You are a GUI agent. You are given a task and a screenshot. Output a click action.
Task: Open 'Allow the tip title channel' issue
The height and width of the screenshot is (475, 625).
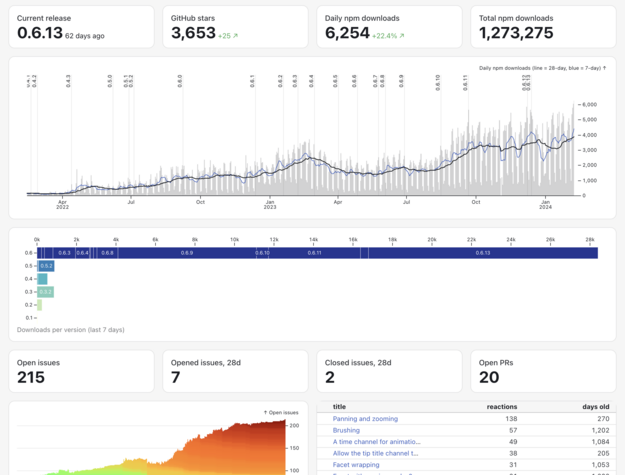pyautogui.click(x=375, y=453)
